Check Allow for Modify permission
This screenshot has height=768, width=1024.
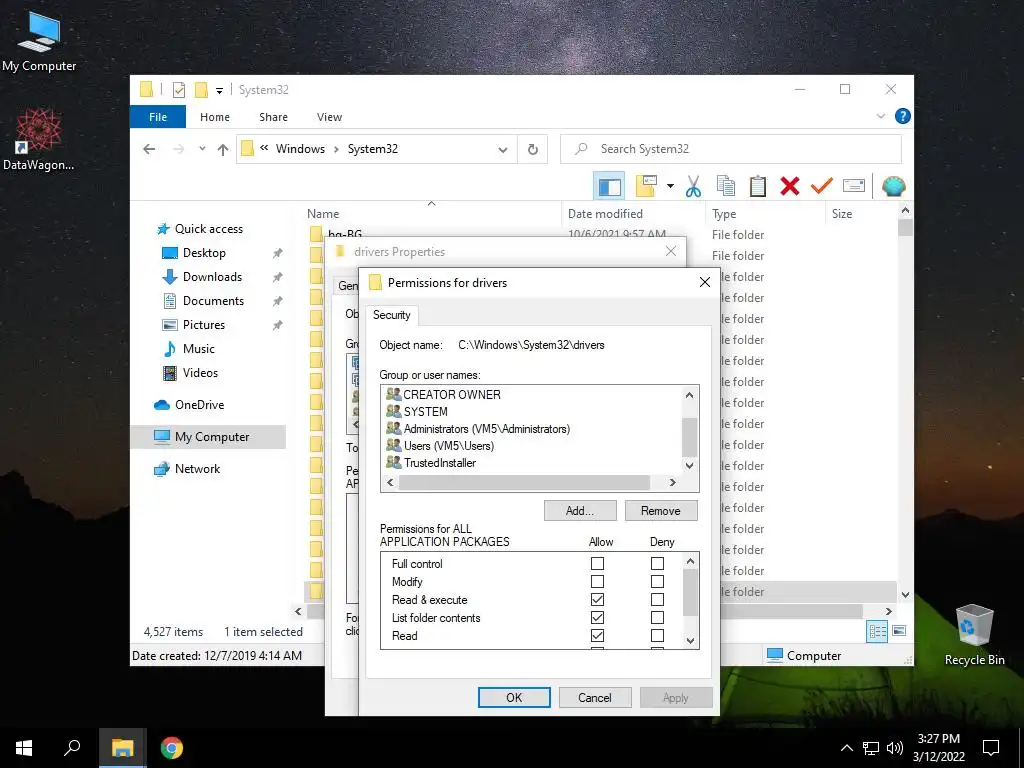(x=597, y=581)
